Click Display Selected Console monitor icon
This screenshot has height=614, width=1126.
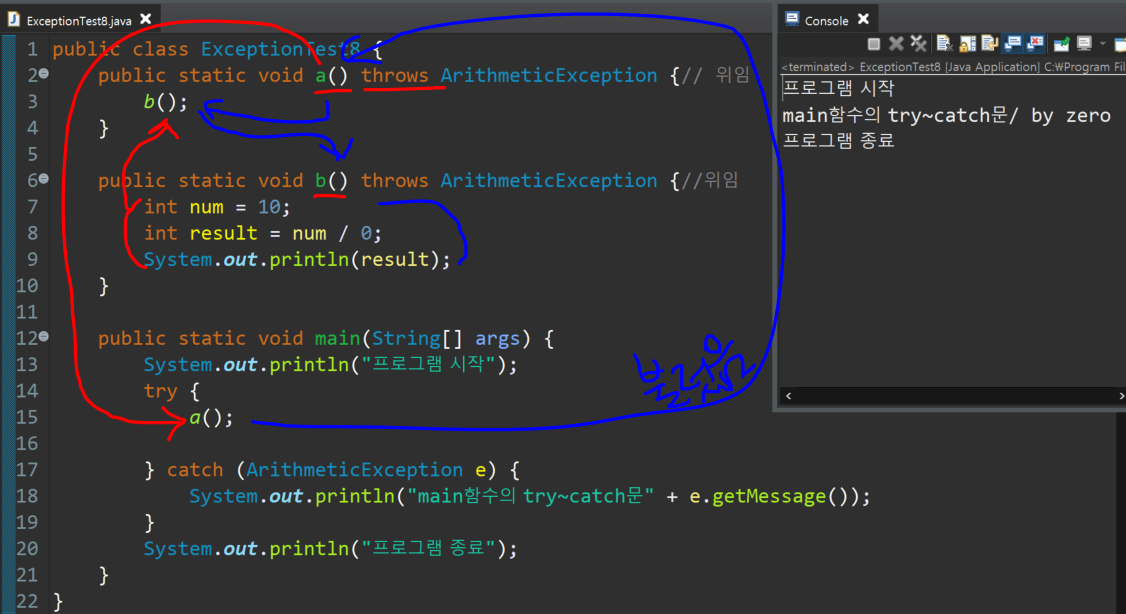tap(1084, 45)
